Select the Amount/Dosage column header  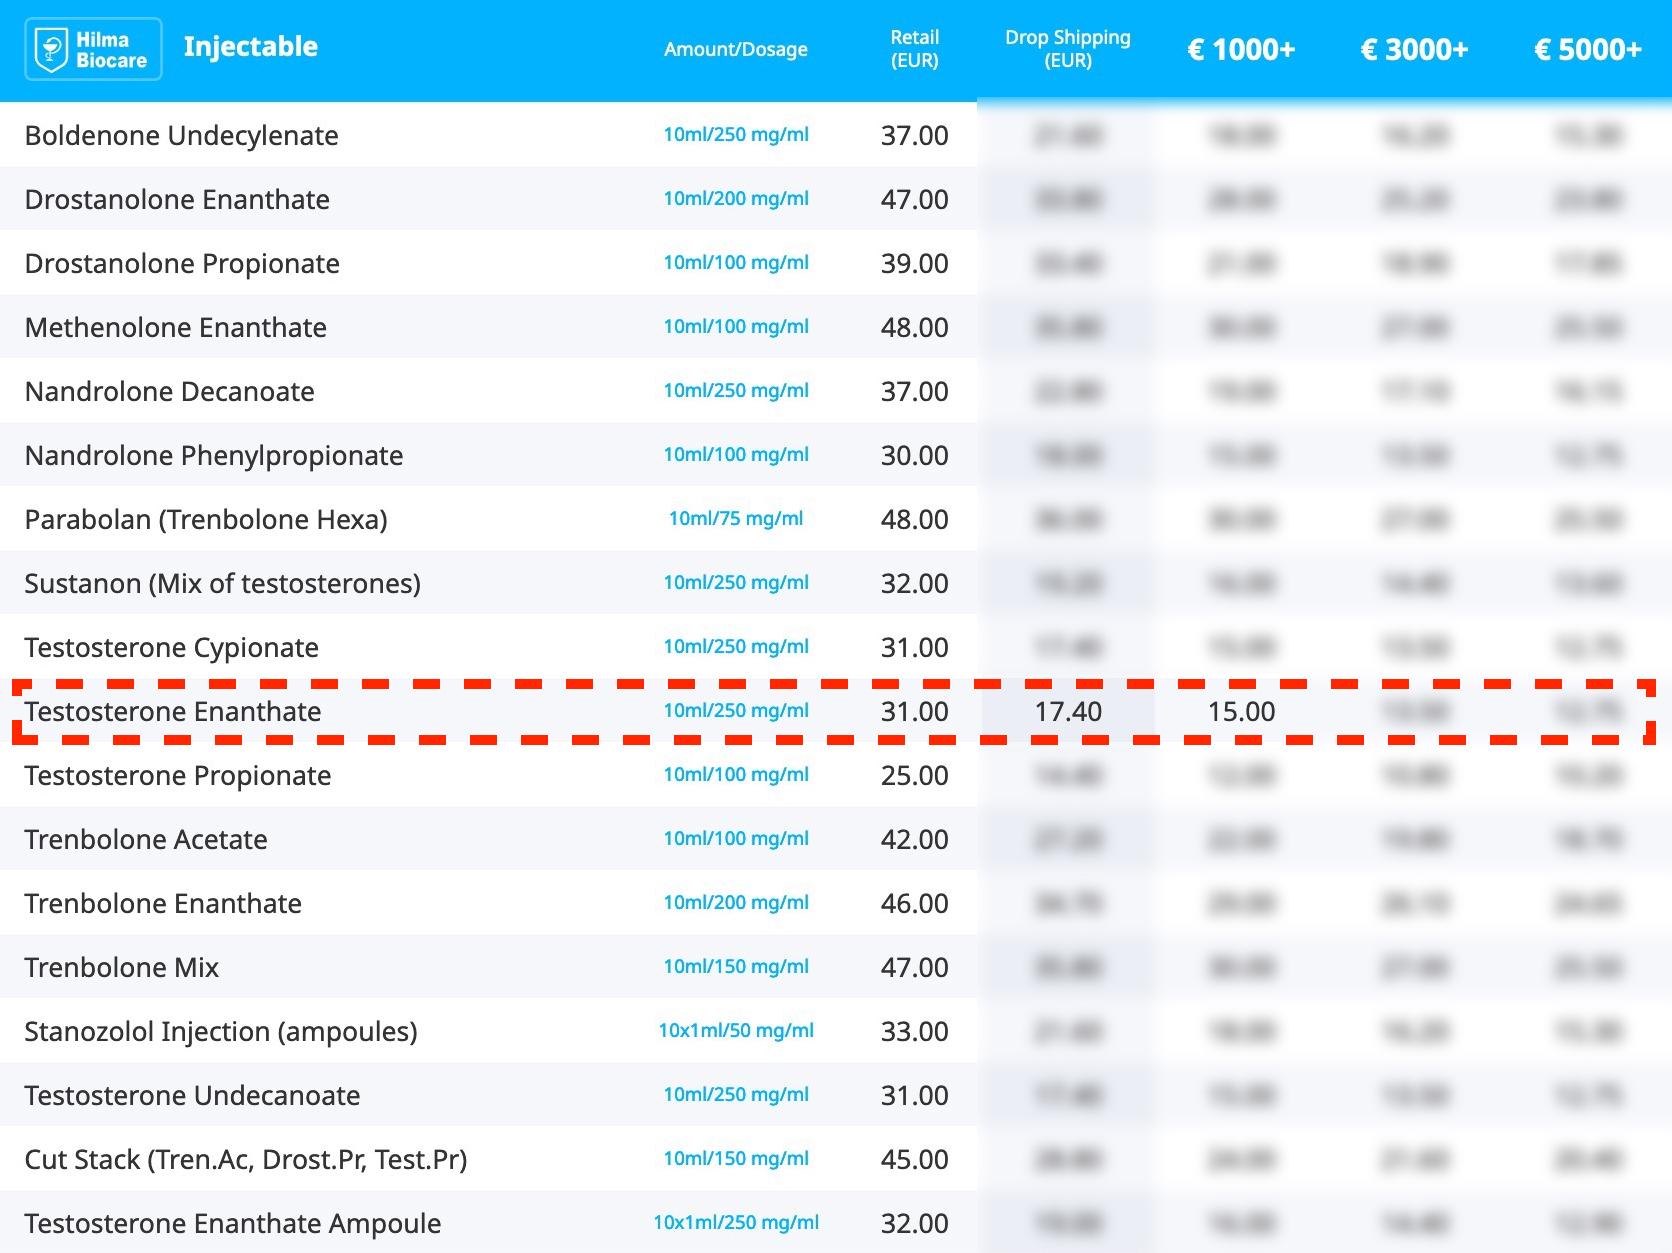click(x=735, y=49)
